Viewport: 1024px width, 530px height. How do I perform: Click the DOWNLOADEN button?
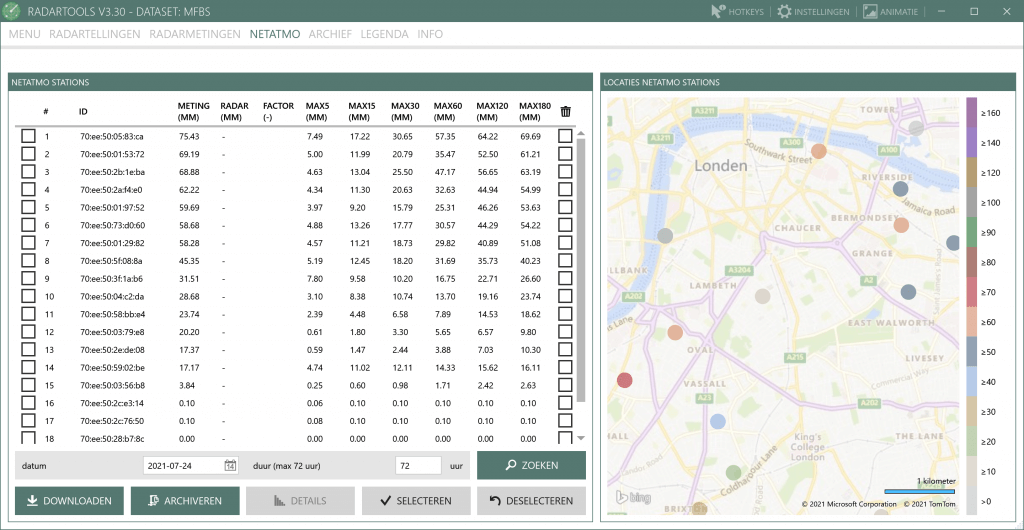pyautogui.click(x=70, y=501)
